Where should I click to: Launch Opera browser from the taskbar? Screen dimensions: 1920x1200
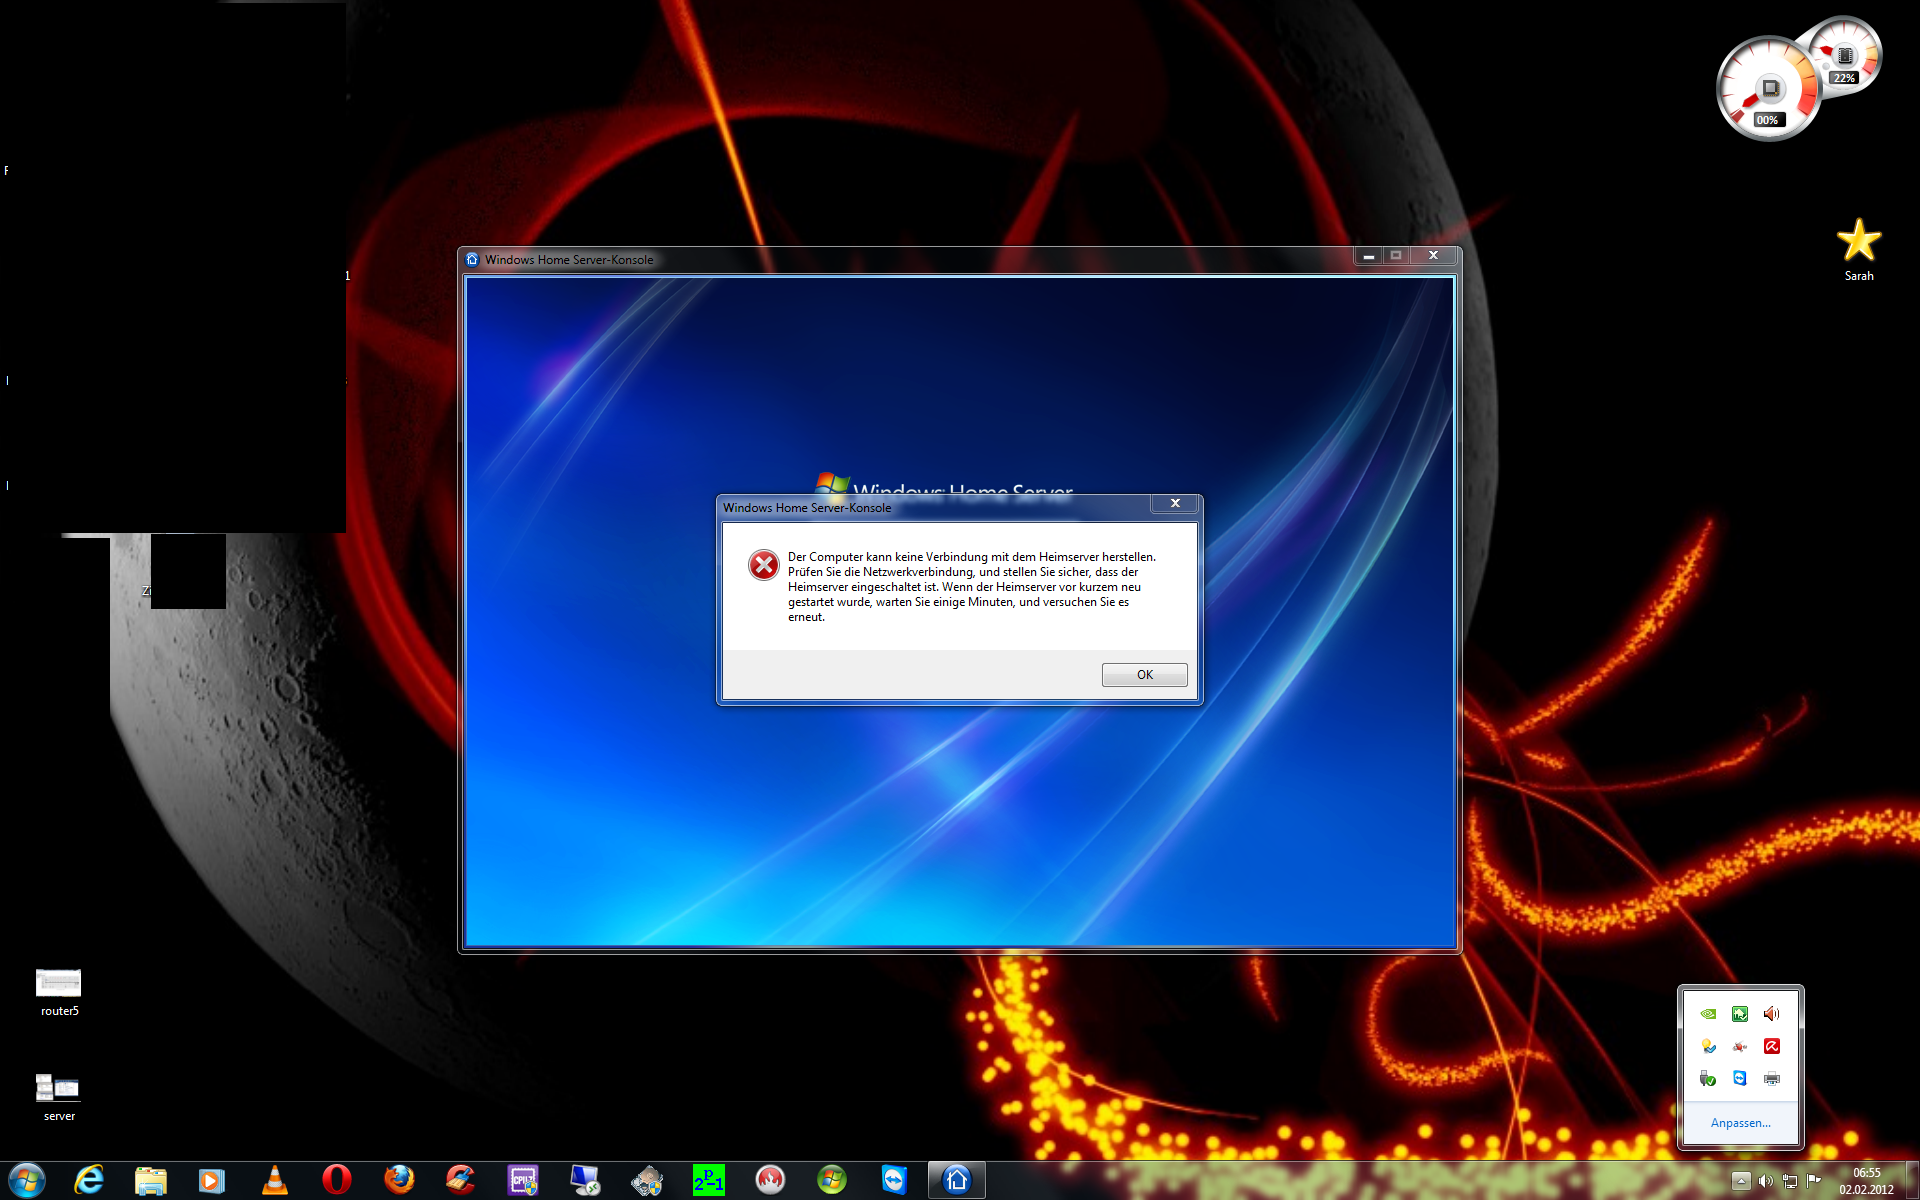coord(337,1181)
